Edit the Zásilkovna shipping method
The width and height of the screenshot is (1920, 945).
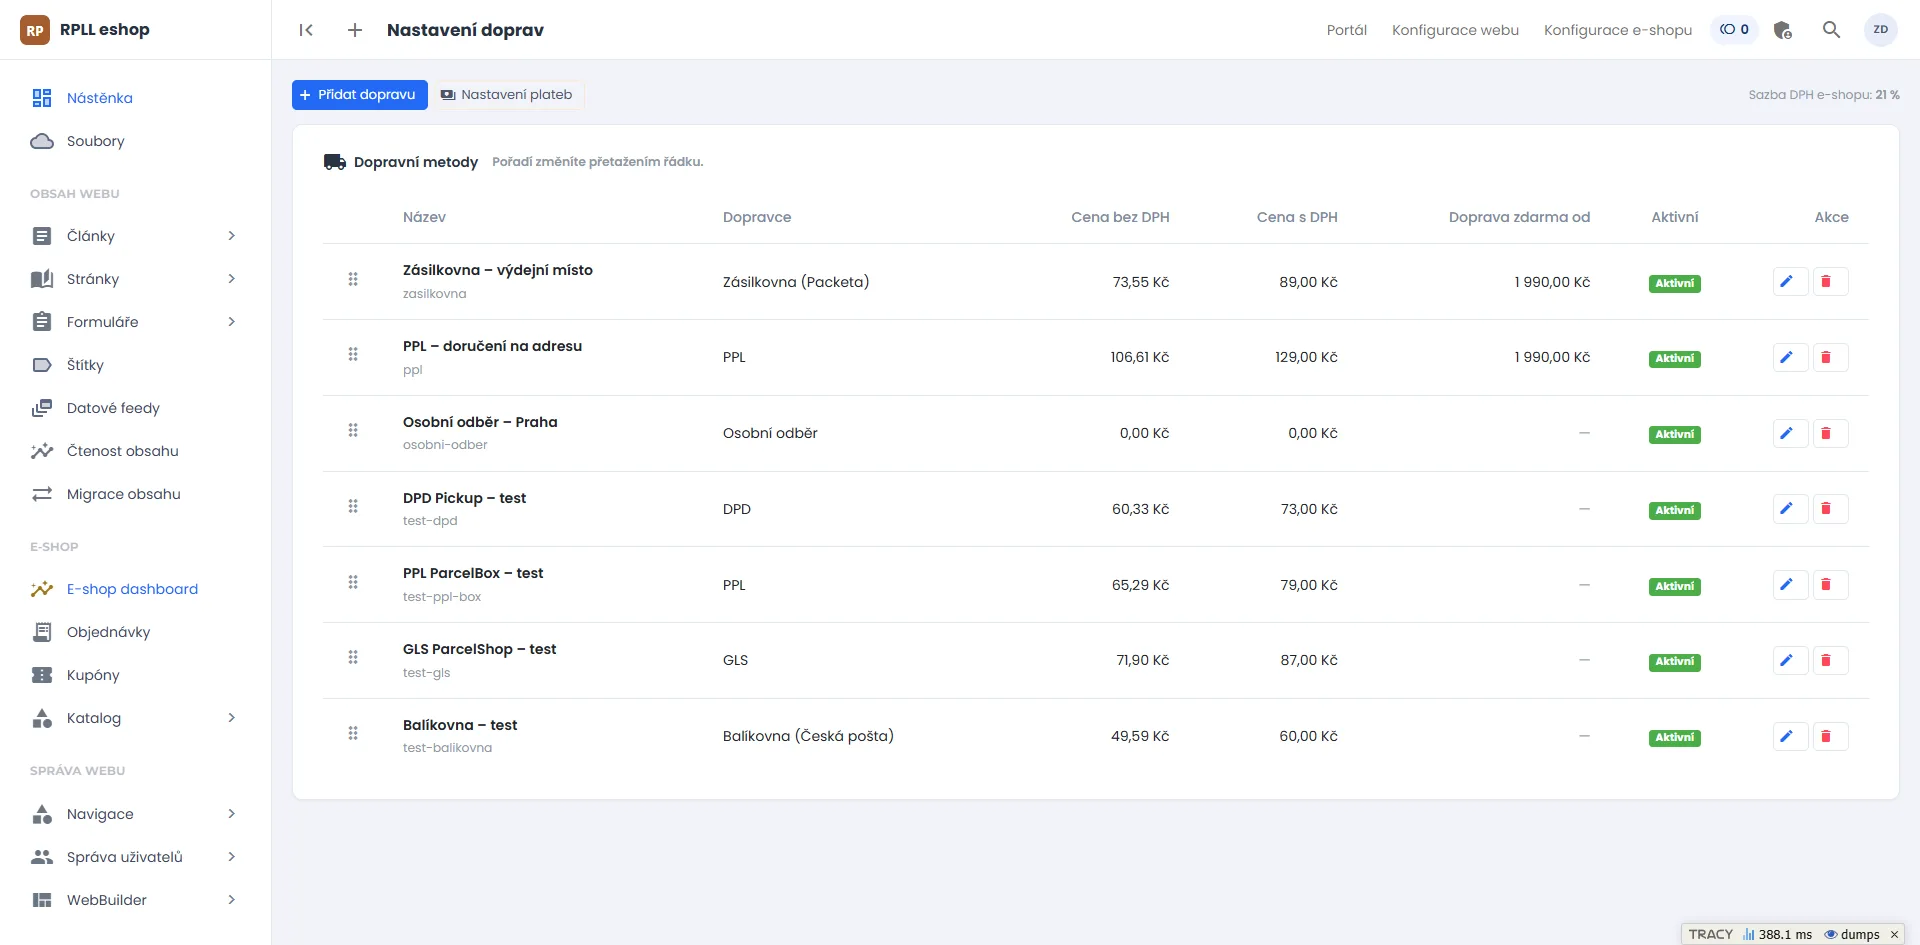coord(1787,282)
